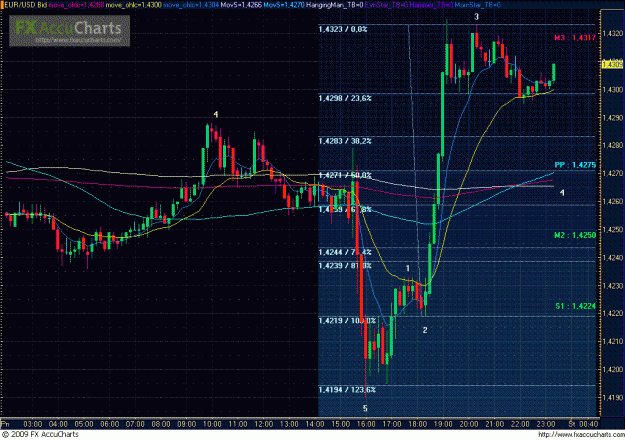Click 1,4190 on the price axis

(x=613, y=397)
